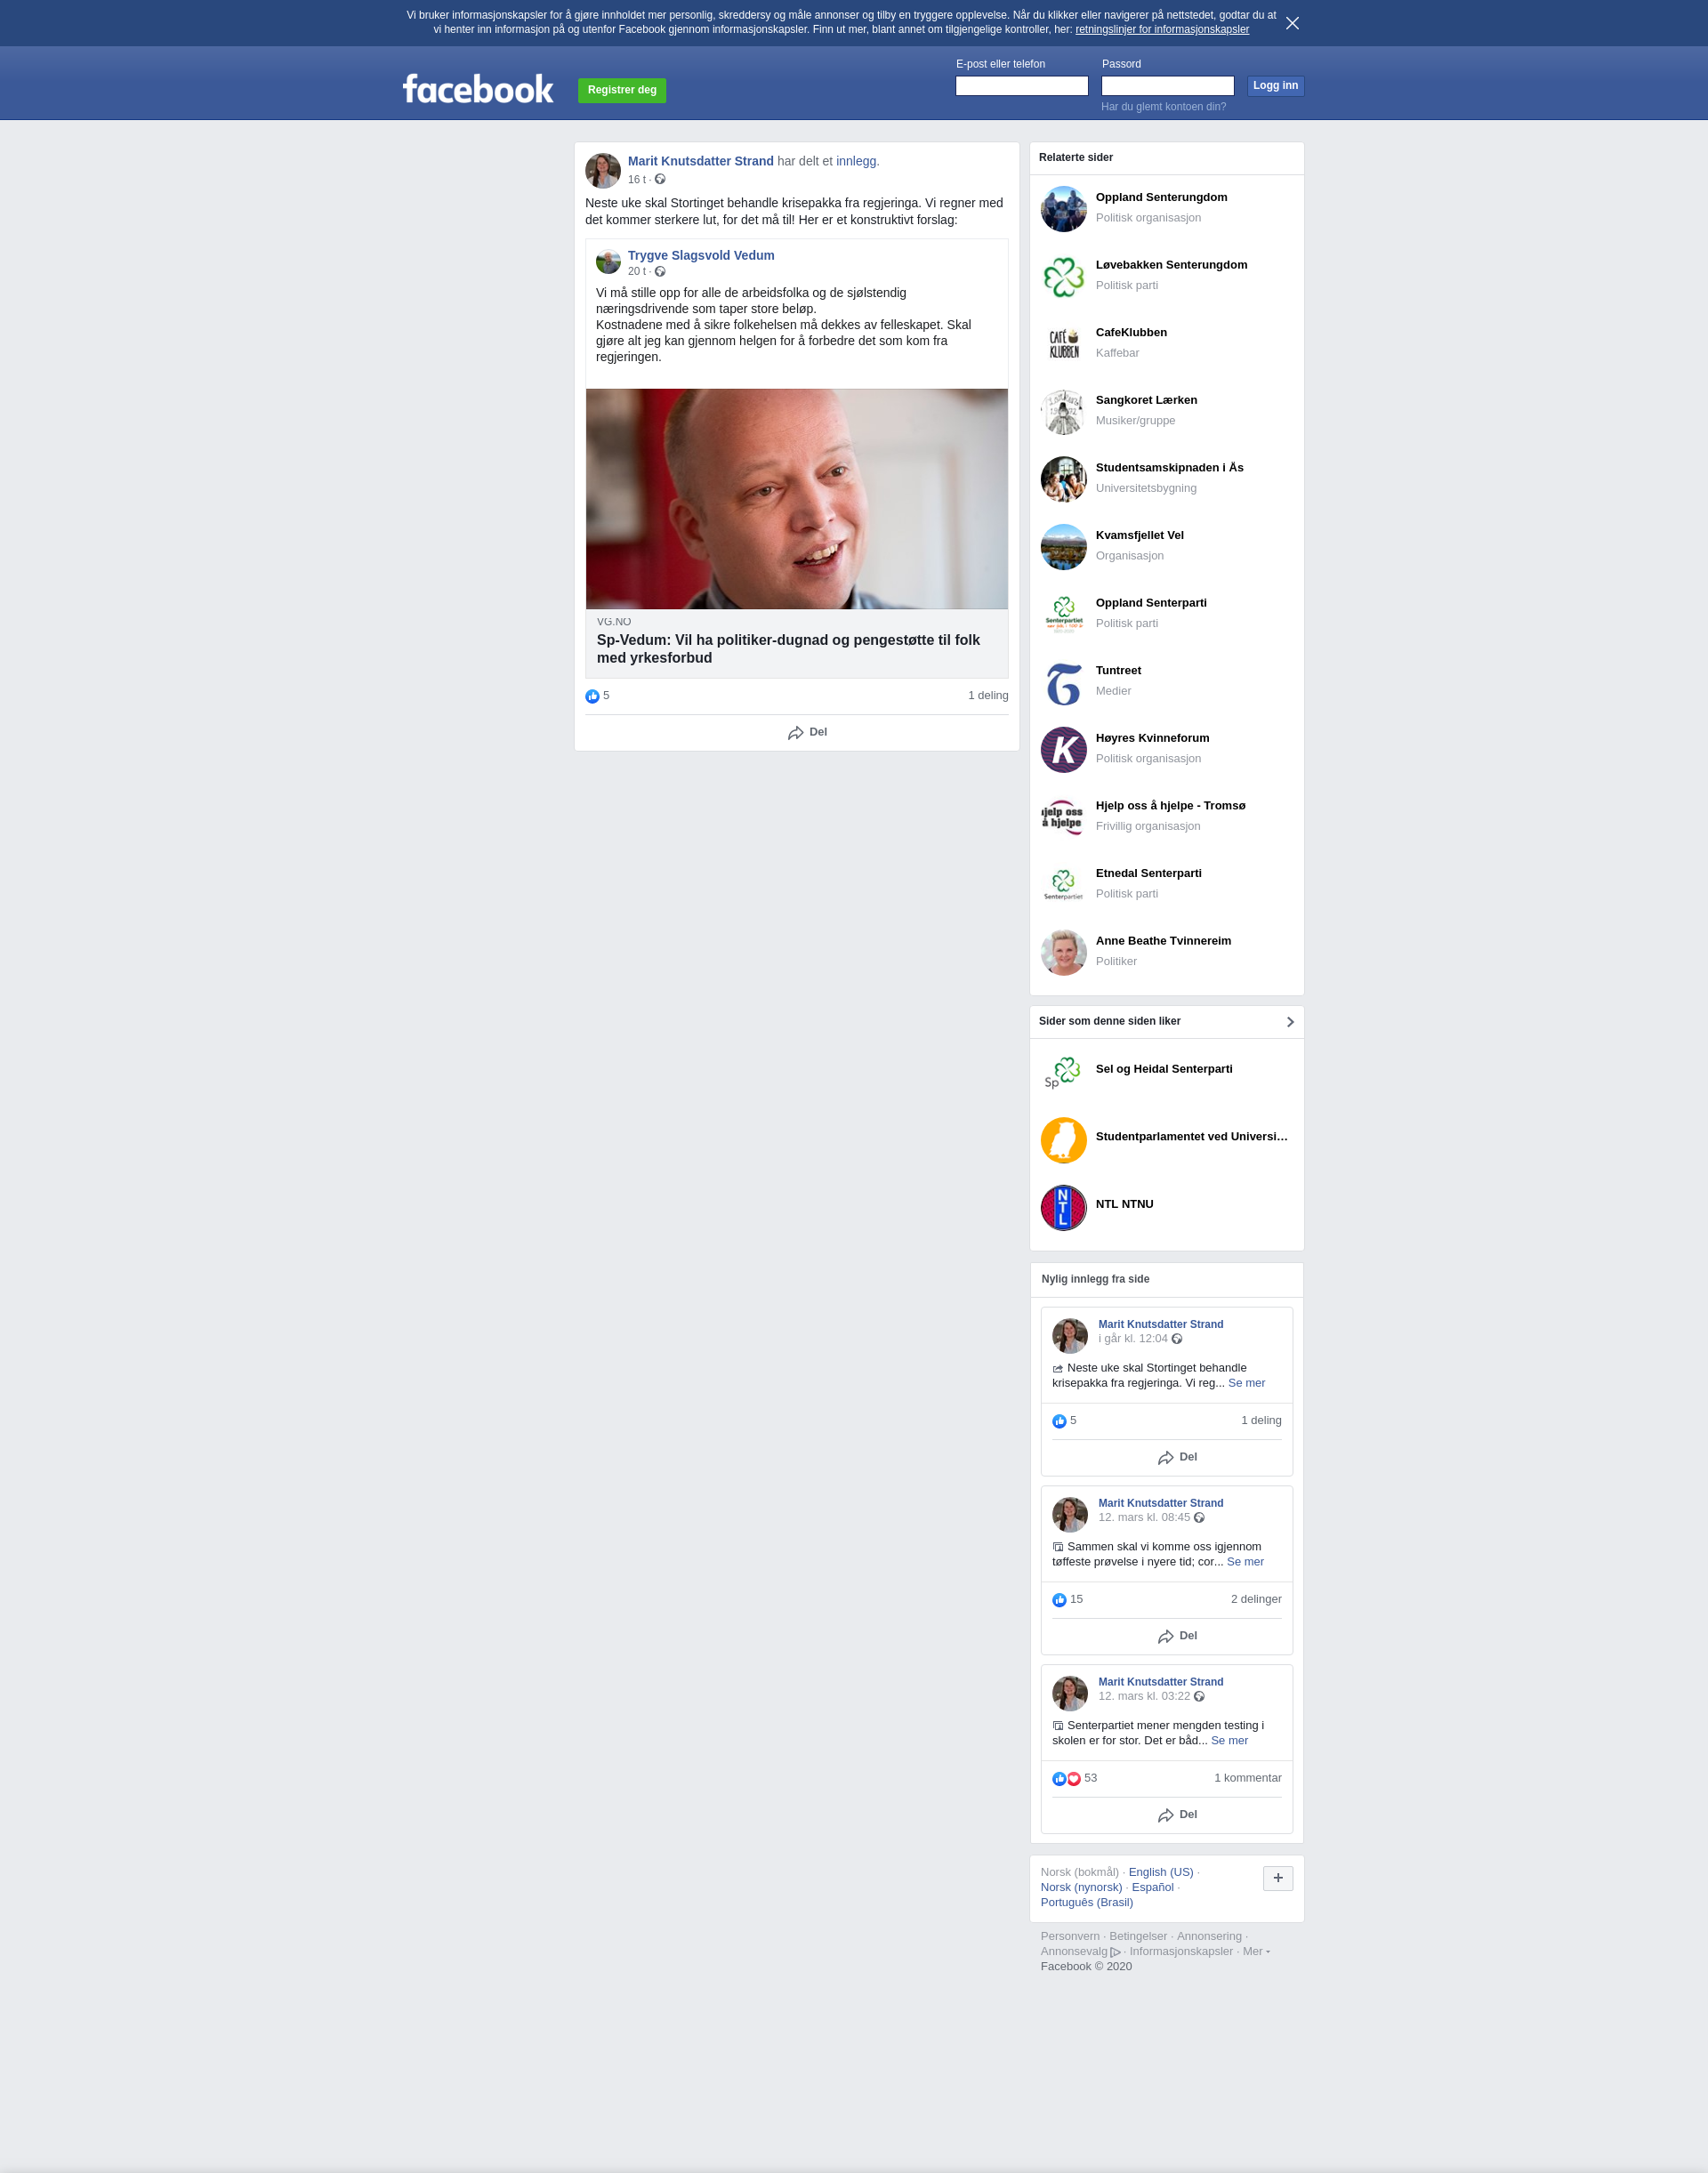
Task: Switch language to English (US)
Action: pyautogui.click(x=1160, y=1872)
